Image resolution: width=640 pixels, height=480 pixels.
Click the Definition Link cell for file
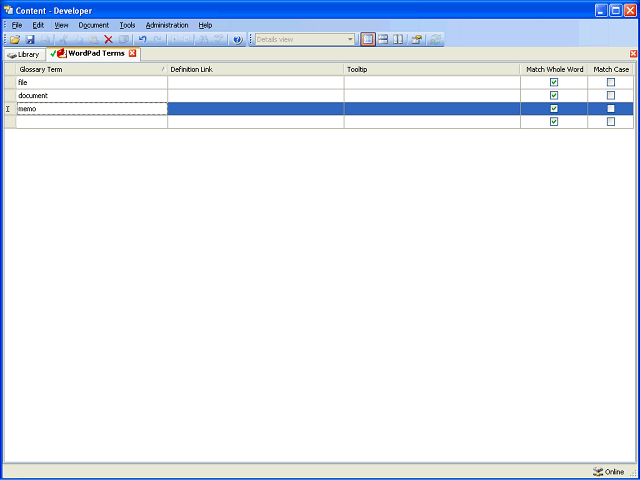coord(256,82)
